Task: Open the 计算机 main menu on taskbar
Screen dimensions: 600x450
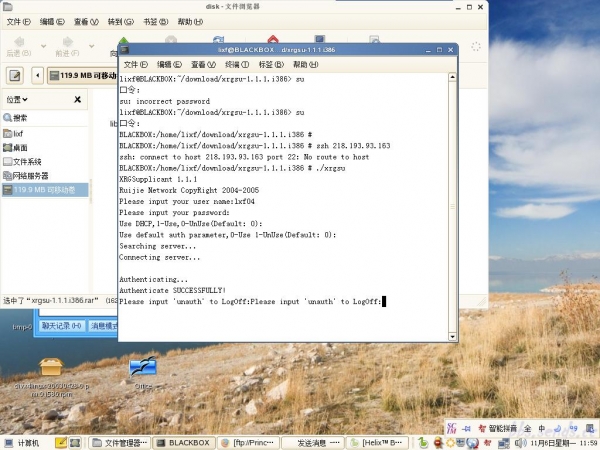Action: (22, 442)
